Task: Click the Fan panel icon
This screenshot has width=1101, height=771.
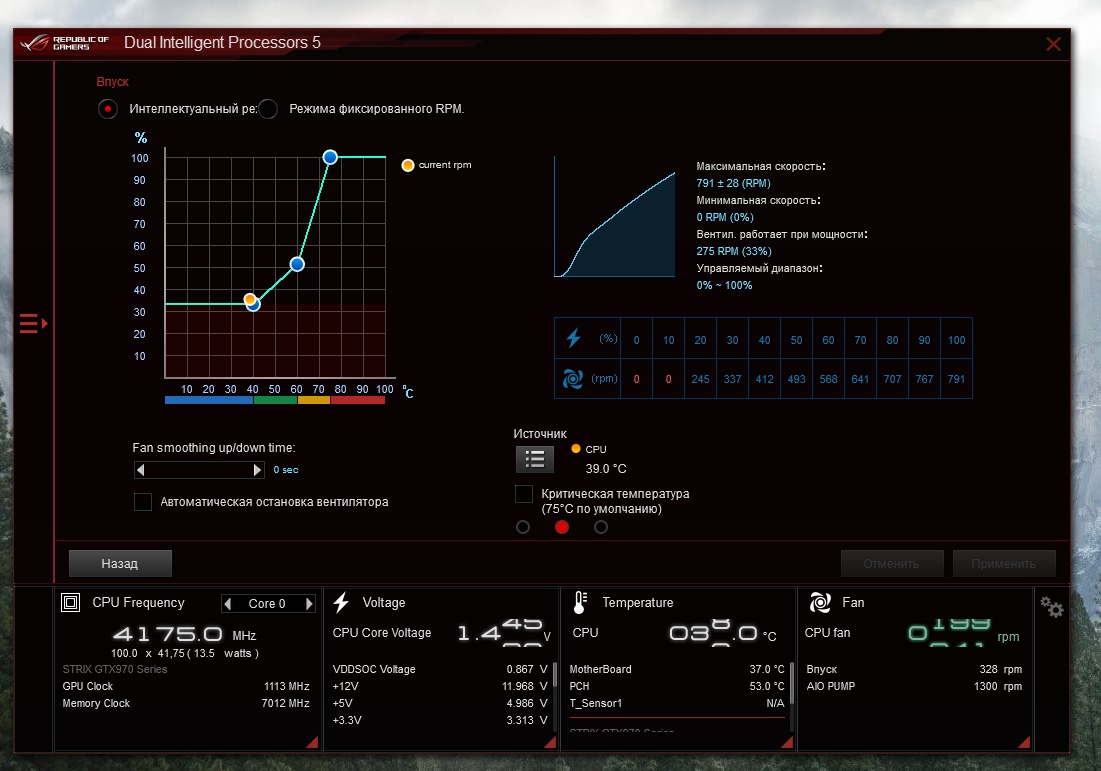Action: click(819, 602)
